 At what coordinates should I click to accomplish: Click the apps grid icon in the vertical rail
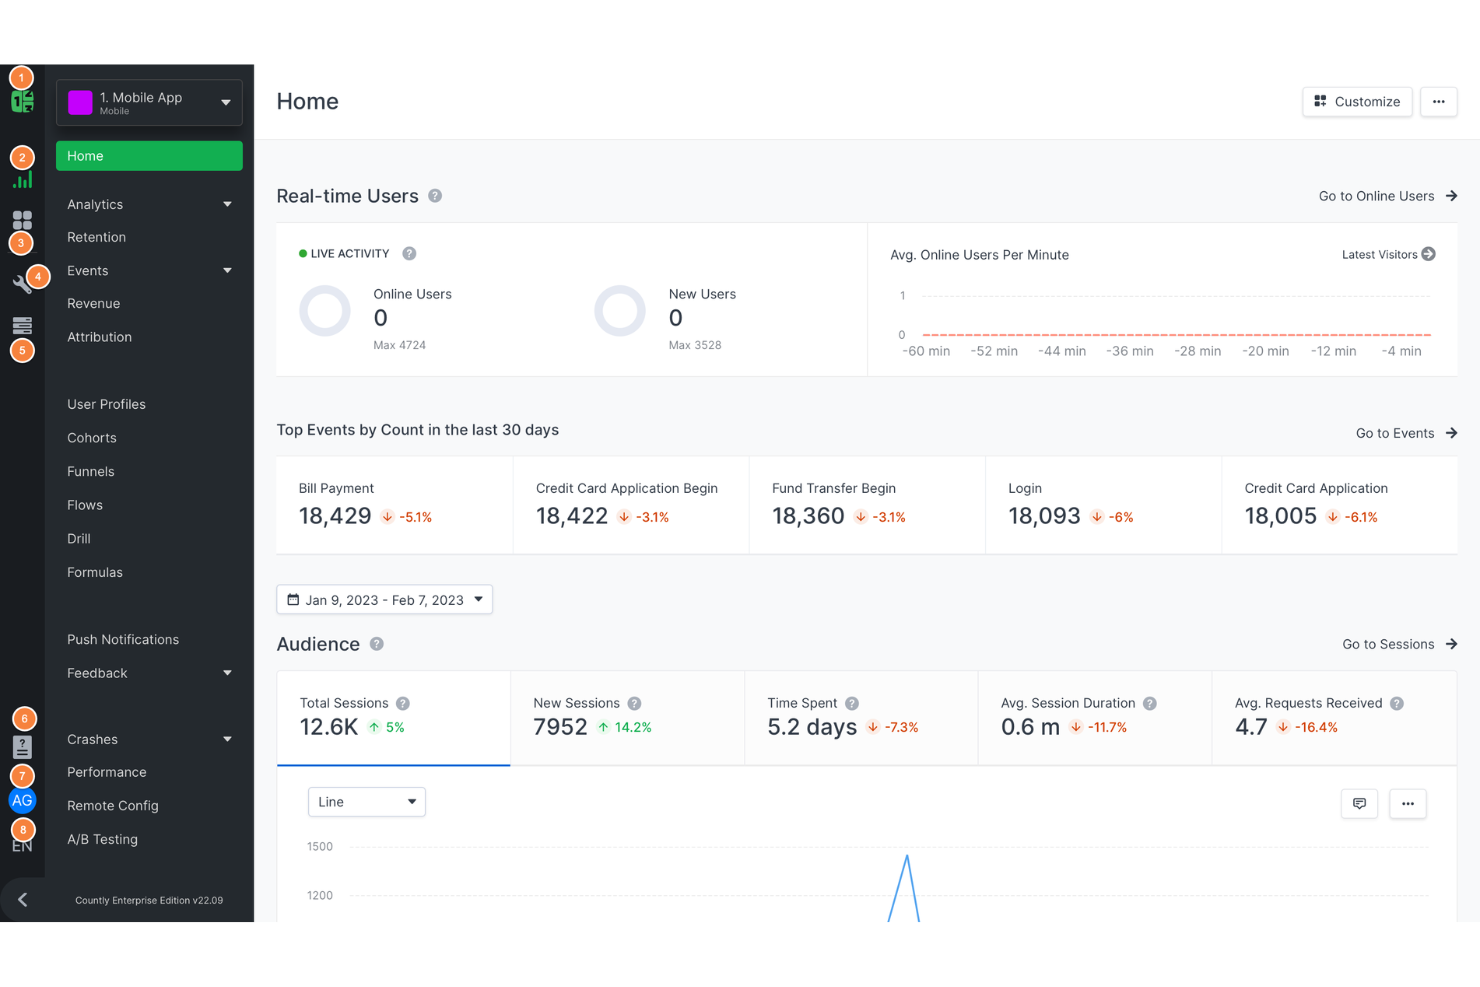click(22, 219)
